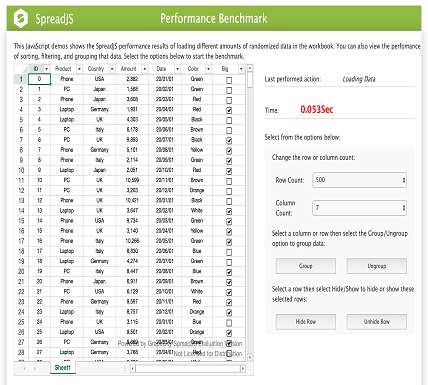
Task: Select row header 10
Action: [x=21, y=170]
